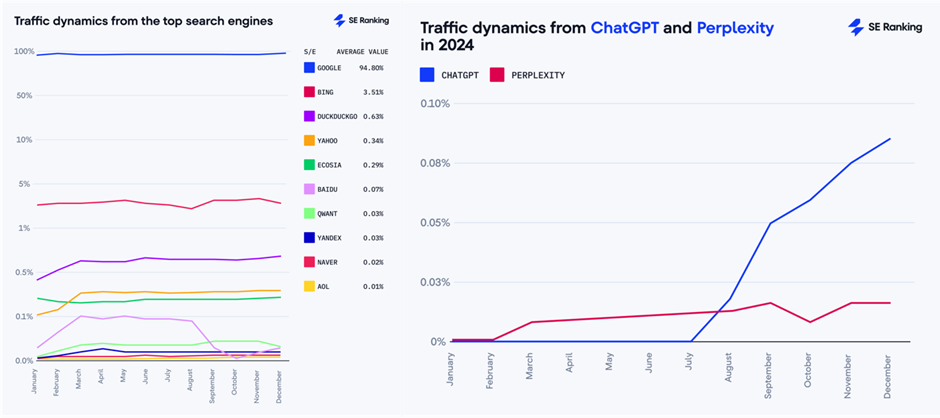The image size is (940, 418).
Task: Select the Bing legend color swatch
Action: 310,92
